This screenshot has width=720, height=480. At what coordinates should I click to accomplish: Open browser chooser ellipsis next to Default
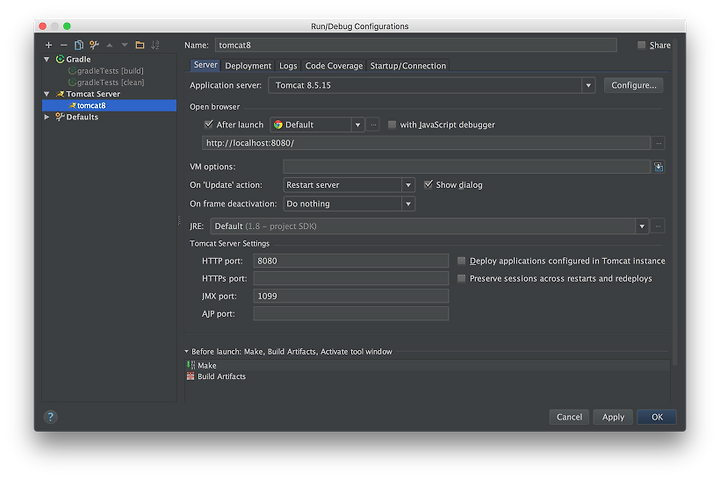(373, 125)
